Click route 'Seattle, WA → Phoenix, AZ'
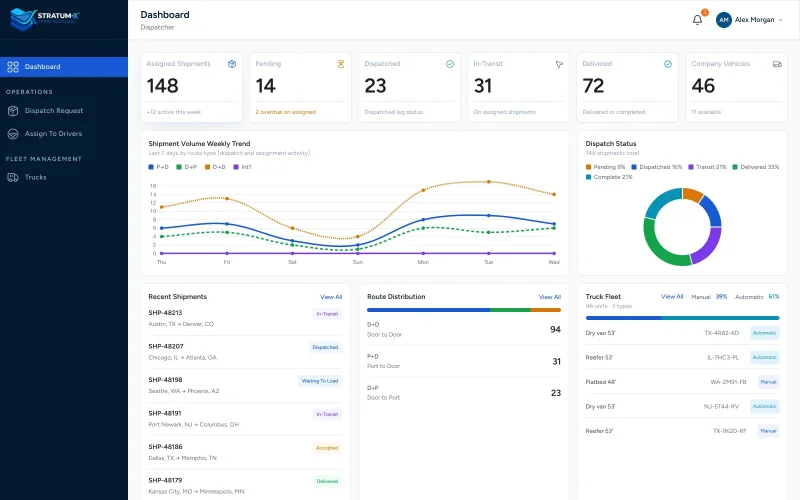Viewport: 800px width, 500px height. [x=184, y=391]
